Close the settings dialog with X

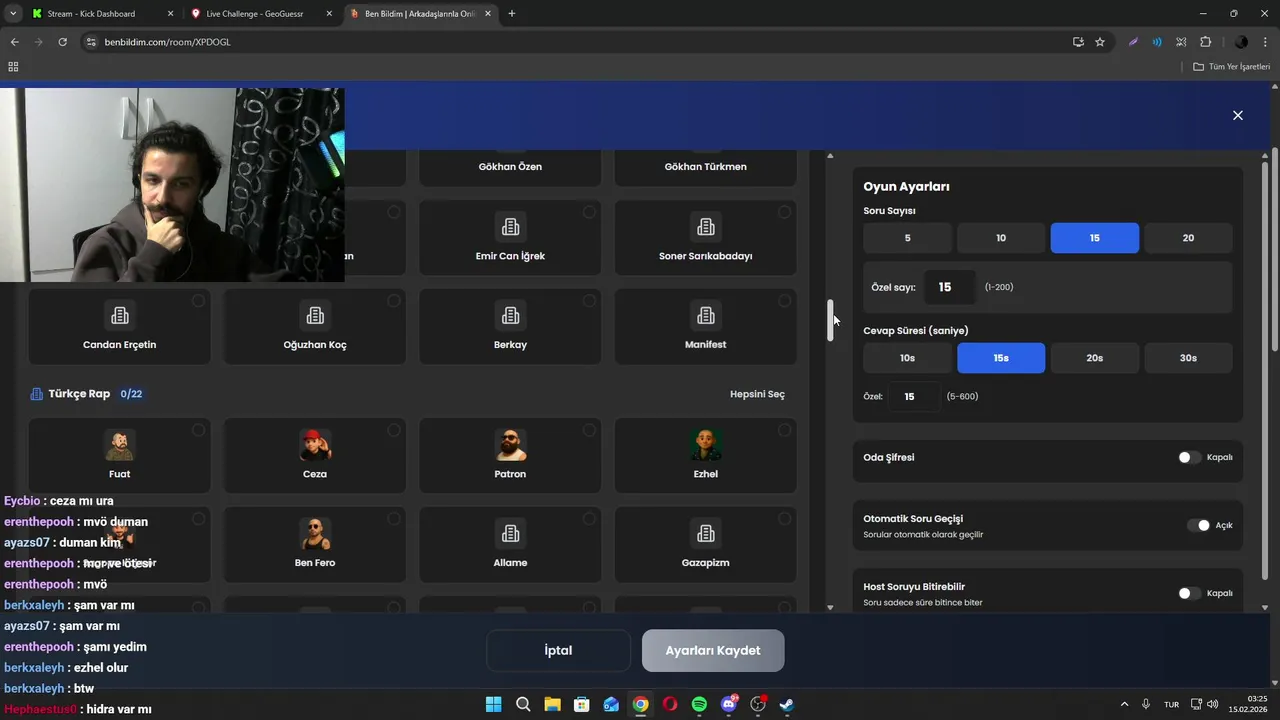click(x=1238, y=115)
